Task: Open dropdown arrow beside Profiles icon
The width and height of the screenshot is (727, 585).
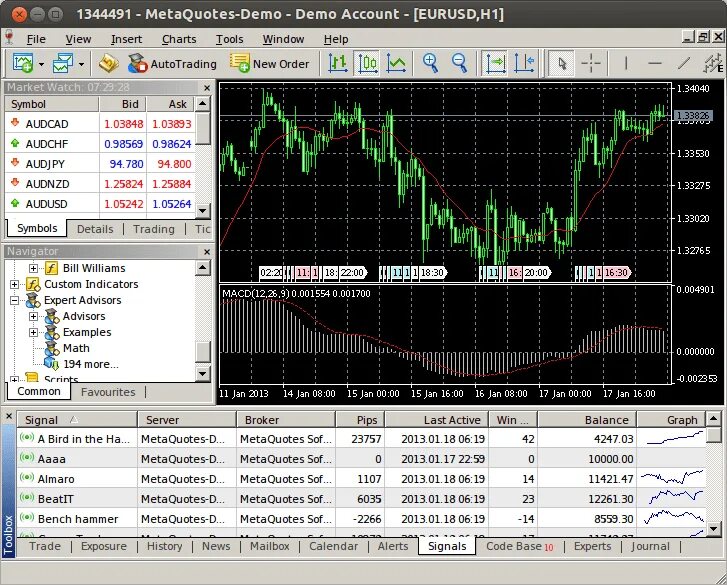Action: pyautogui.click(x=81, y=64)
